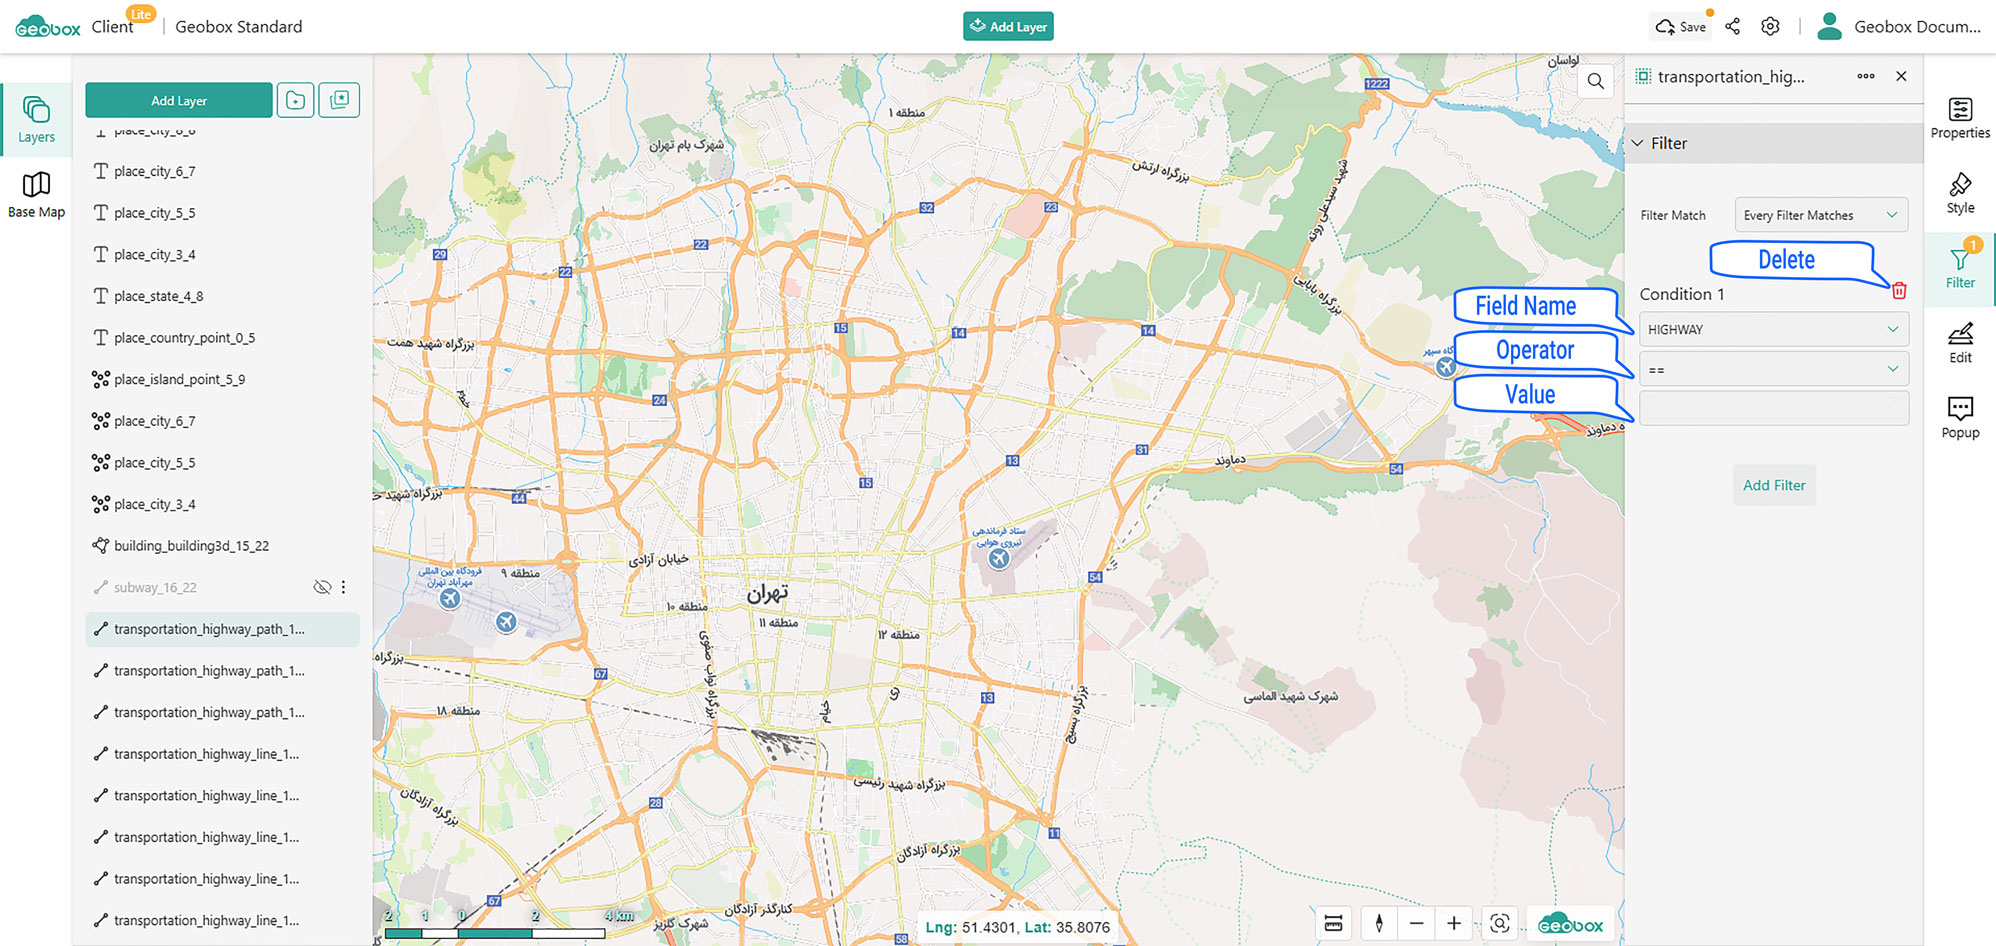1996x946 pixels.
Task: Click the filter Value input field
Action: pyautogui.click(x=1773, y=409)
